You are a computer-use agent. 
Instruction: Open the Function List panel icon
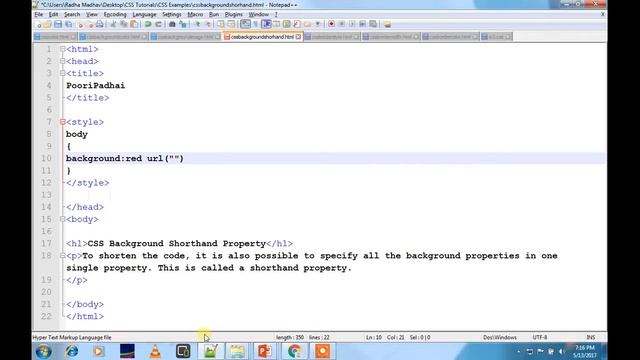297,24
